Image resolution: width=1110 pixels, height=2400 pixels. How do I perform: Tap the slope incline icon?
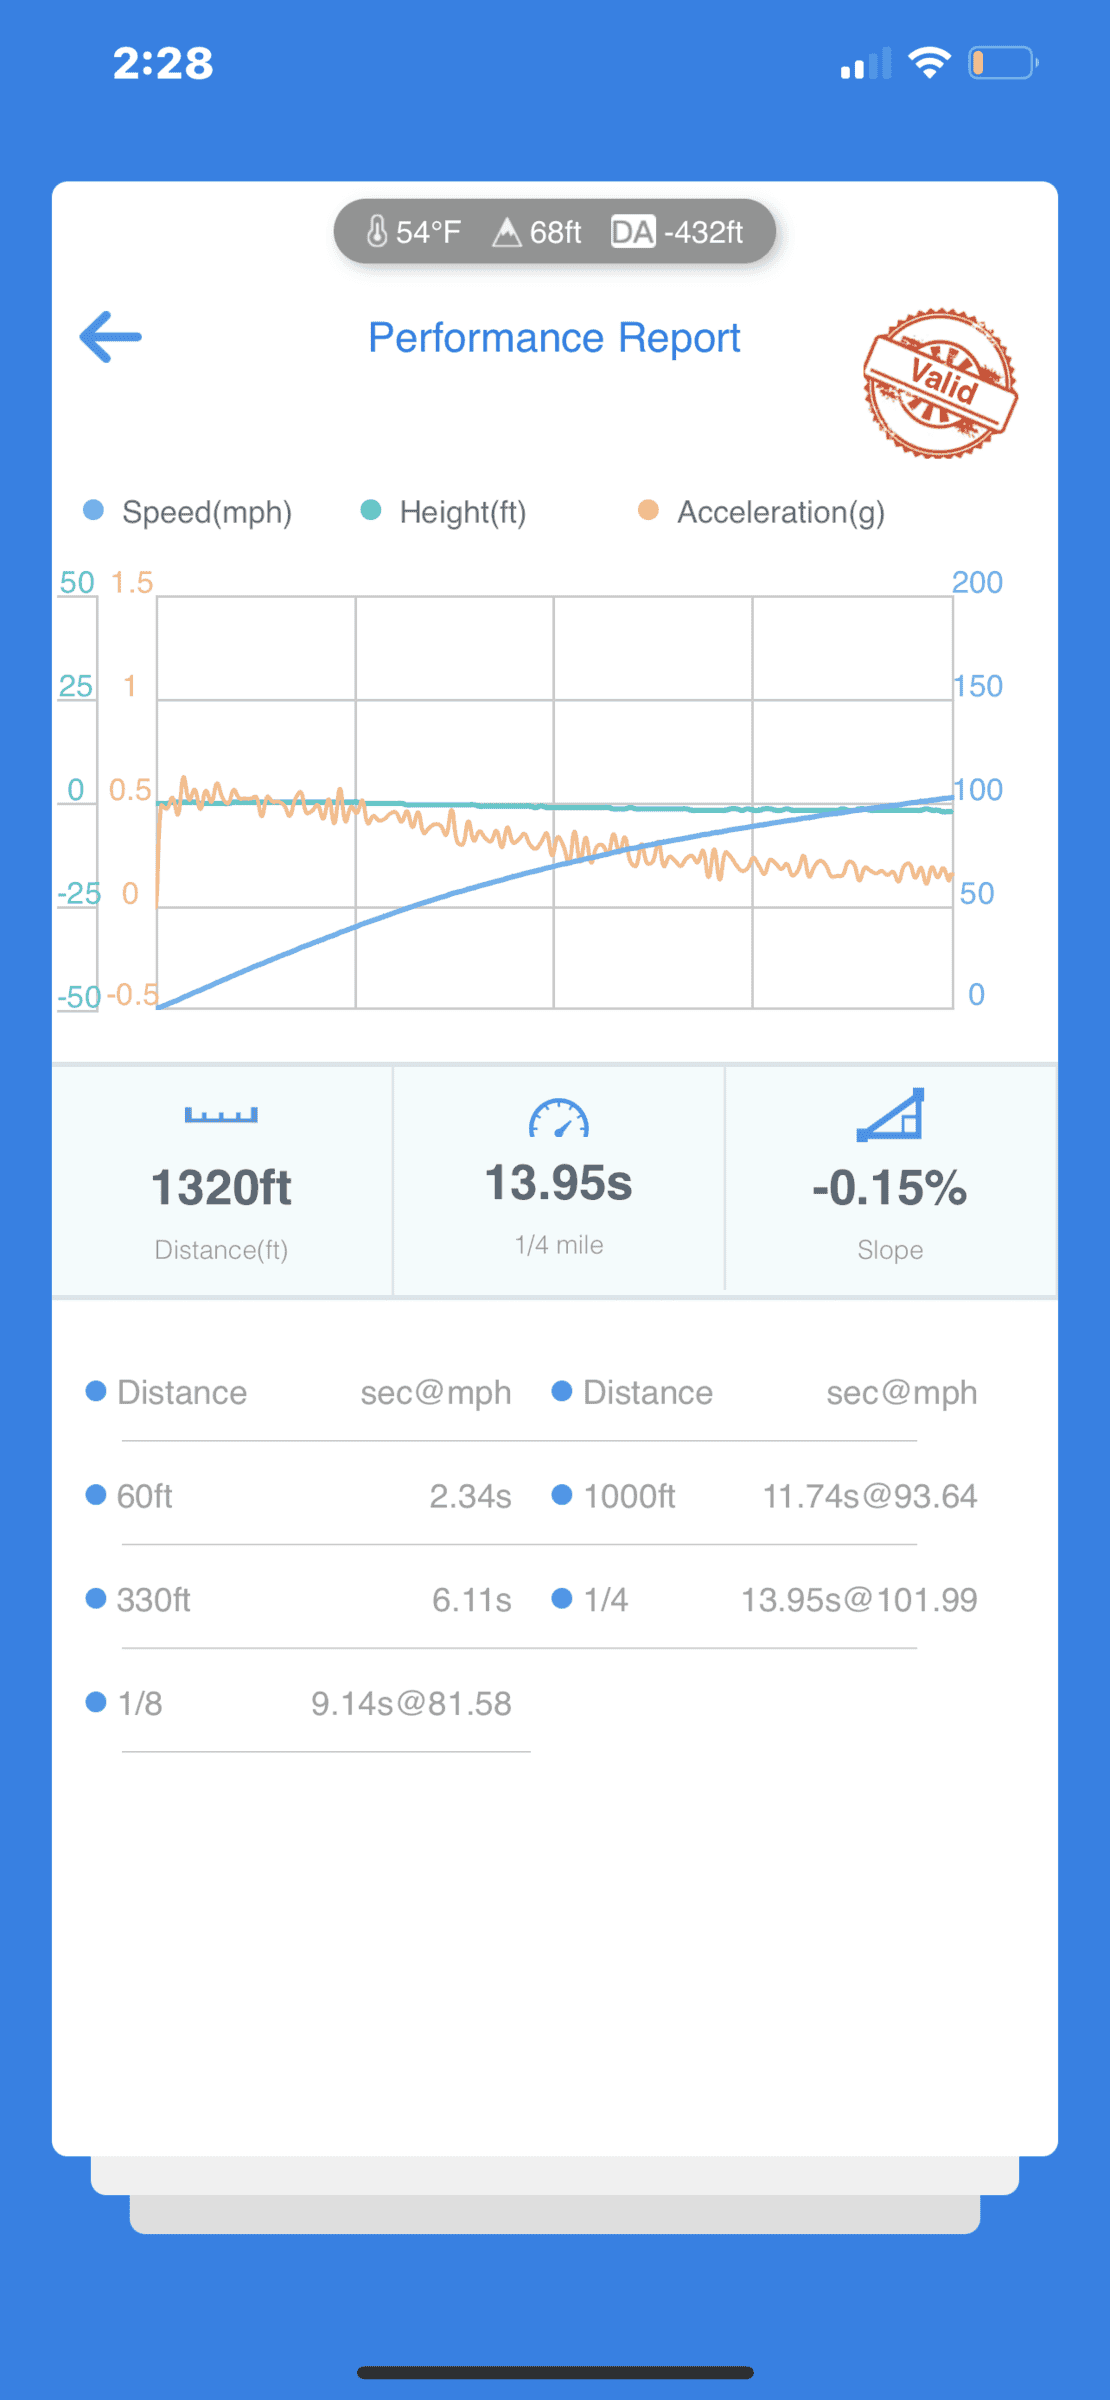(x=890, y=1115)
